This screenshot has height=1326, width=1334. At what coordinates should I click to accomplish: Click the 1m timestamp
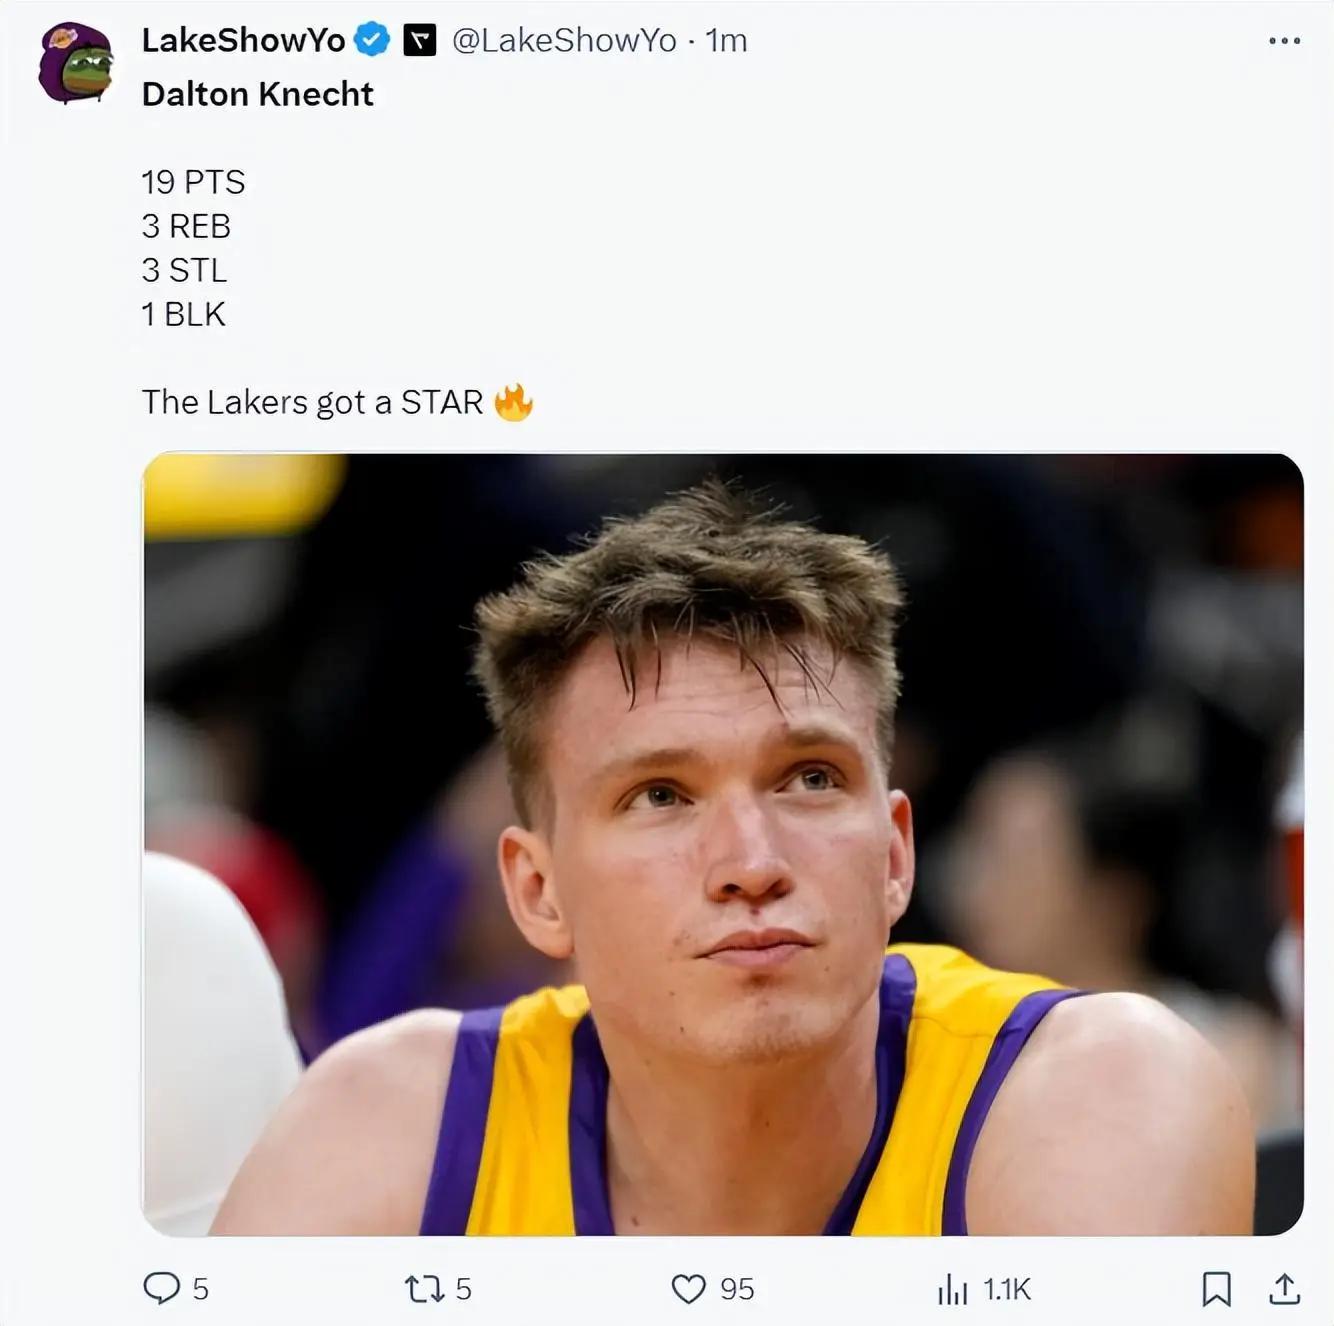point(726,40)
